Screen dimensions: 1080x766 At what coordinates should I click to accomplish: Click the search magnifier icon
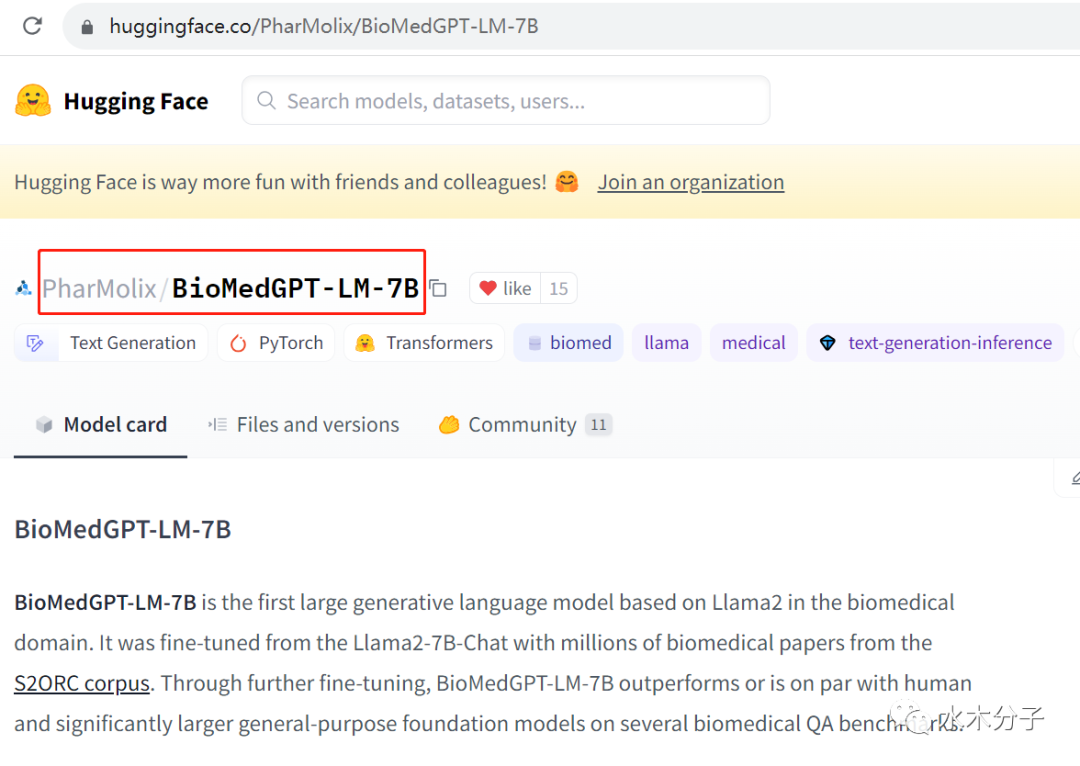tap(267, 101)
